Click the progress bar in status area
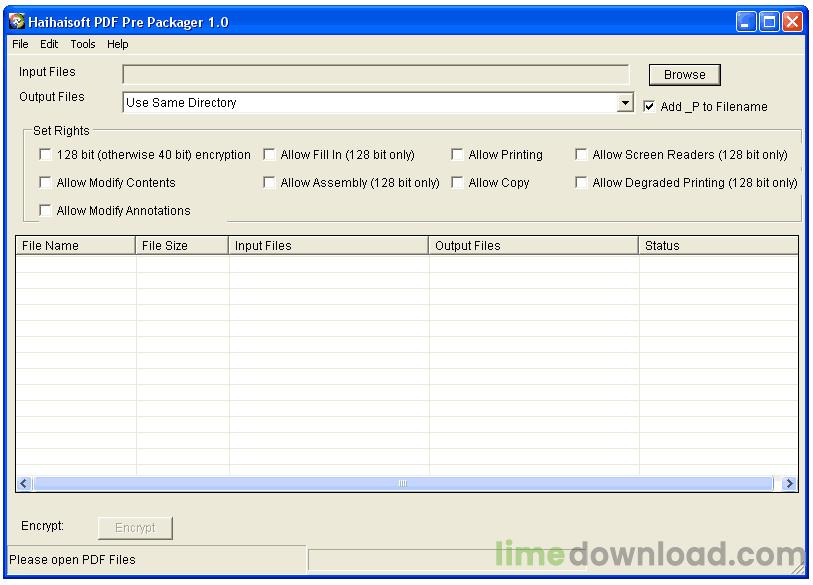This screenshot has height=585, width=813. [448, 560]
